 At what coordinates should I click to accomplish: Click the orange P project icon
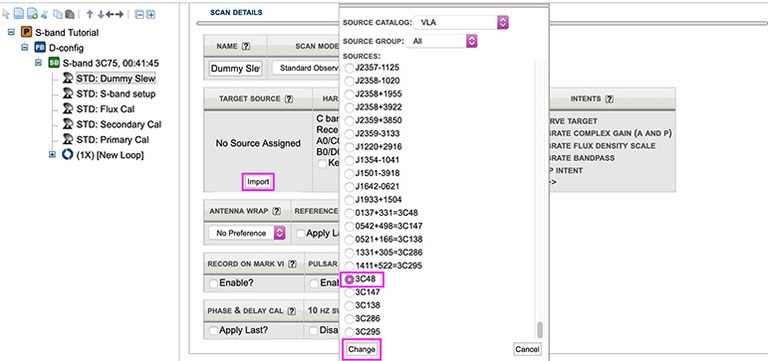(x=26, y=33)
